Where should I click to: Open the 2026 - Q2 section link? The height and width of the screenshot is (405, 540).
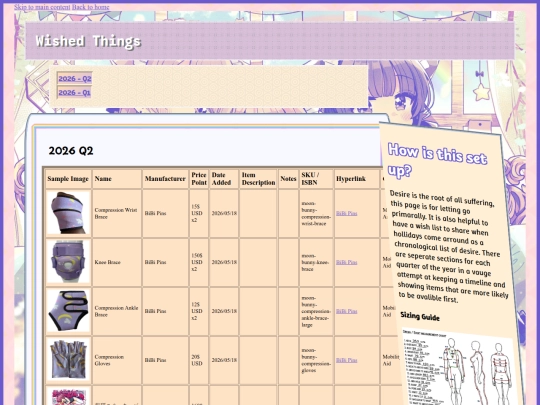75,79
